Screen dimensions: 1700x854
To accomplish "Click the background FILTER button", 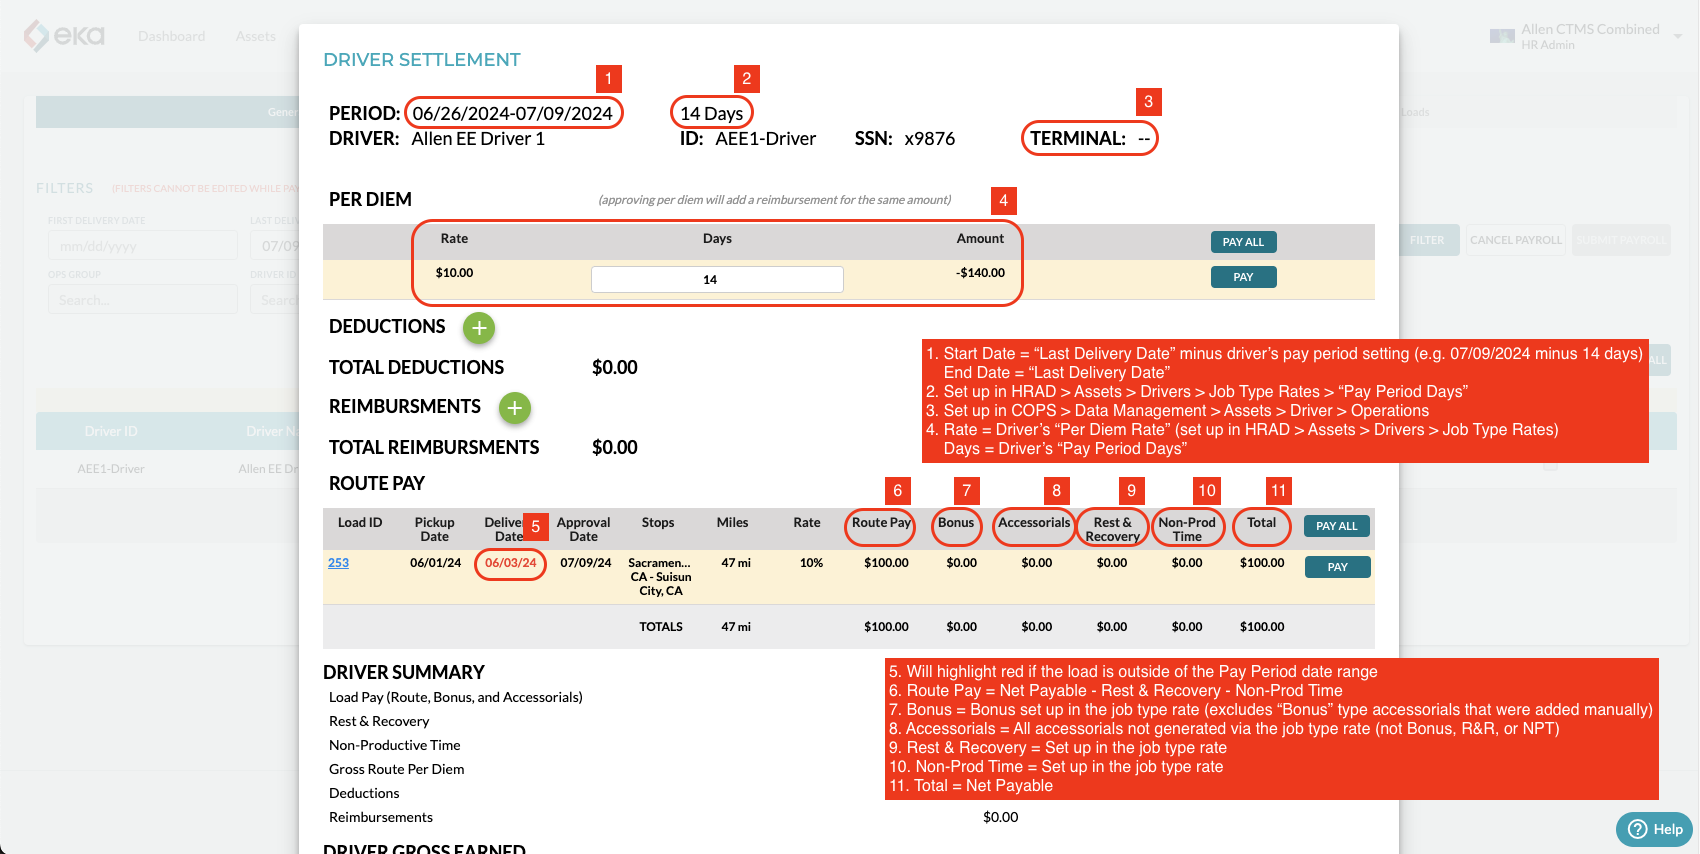I will pos(1427,240).
